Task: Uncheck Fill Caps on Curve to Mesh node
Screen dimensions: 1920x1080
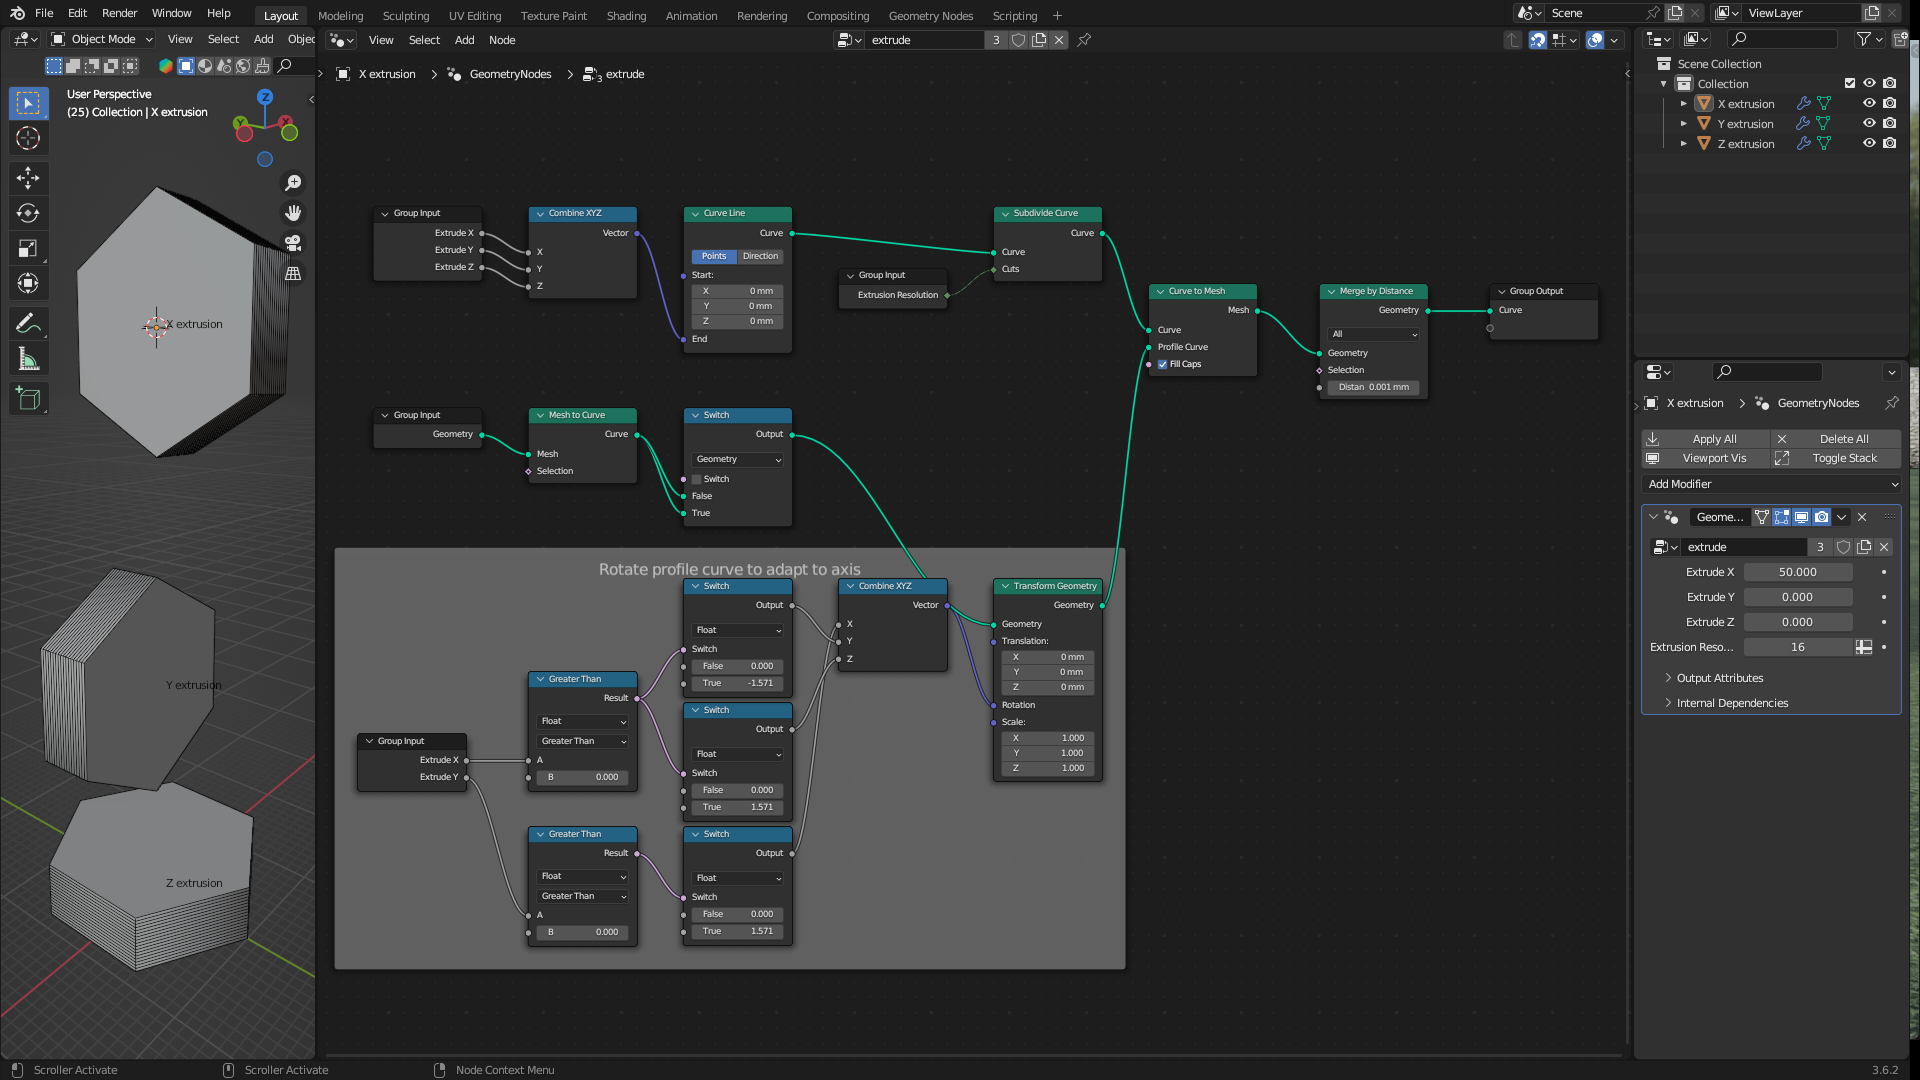Action: [1163, 364]
